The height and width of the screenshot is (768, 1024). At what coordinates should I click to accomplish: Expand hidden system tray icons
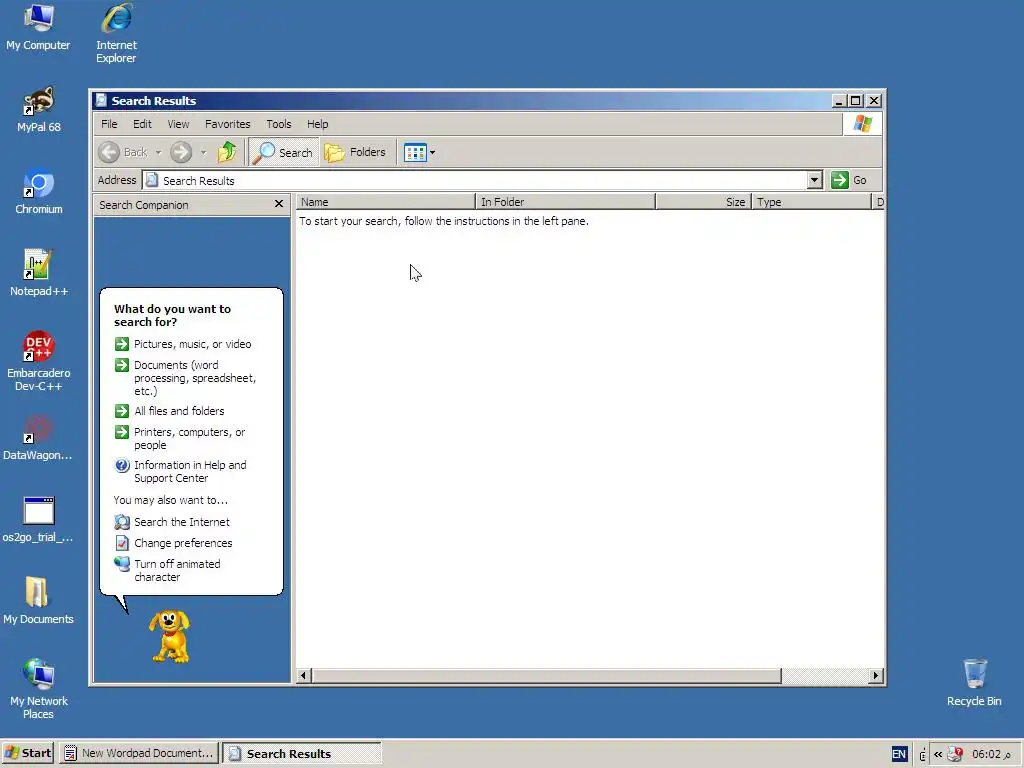click(938, 754)
